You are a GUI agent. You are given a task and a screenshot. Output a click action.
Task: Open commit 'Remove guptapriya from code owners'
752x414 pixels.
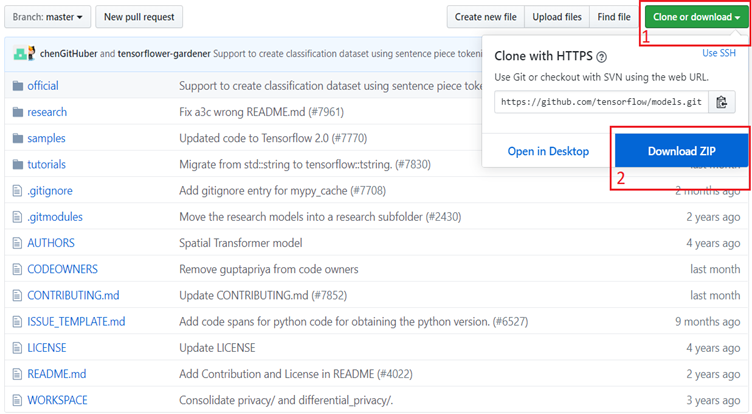tap(269, 269)
